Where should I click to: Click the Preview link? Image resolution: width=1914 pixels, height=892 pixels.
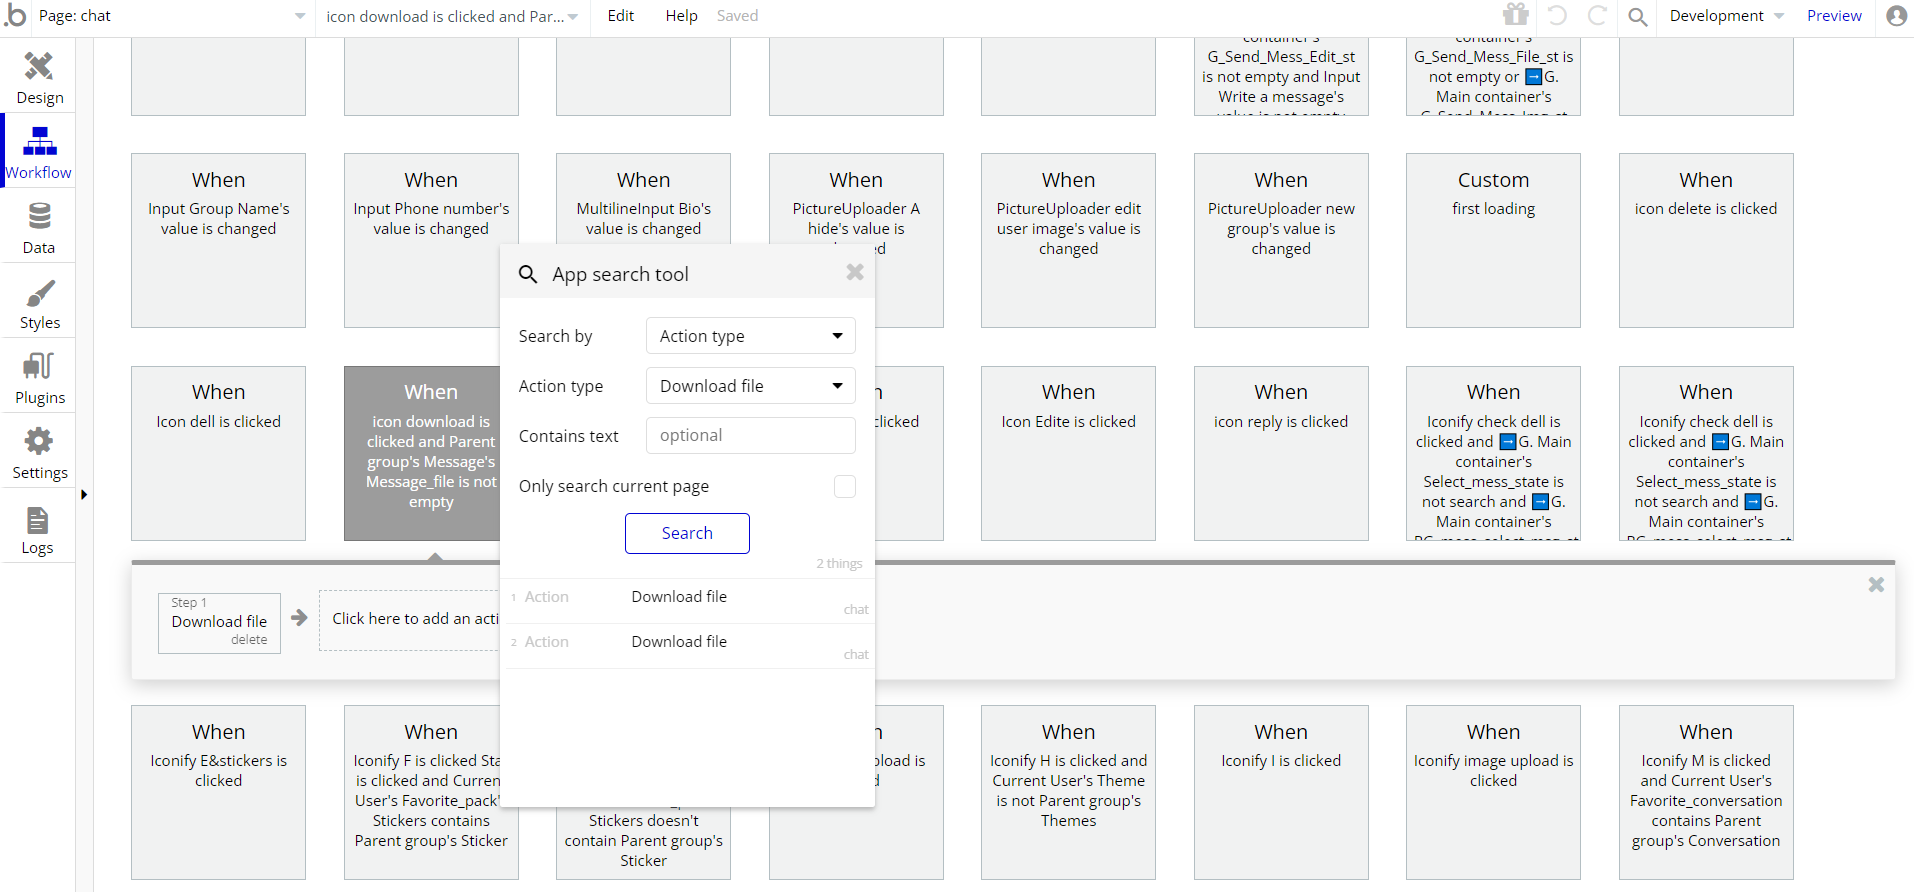[x=1834, y=16]
